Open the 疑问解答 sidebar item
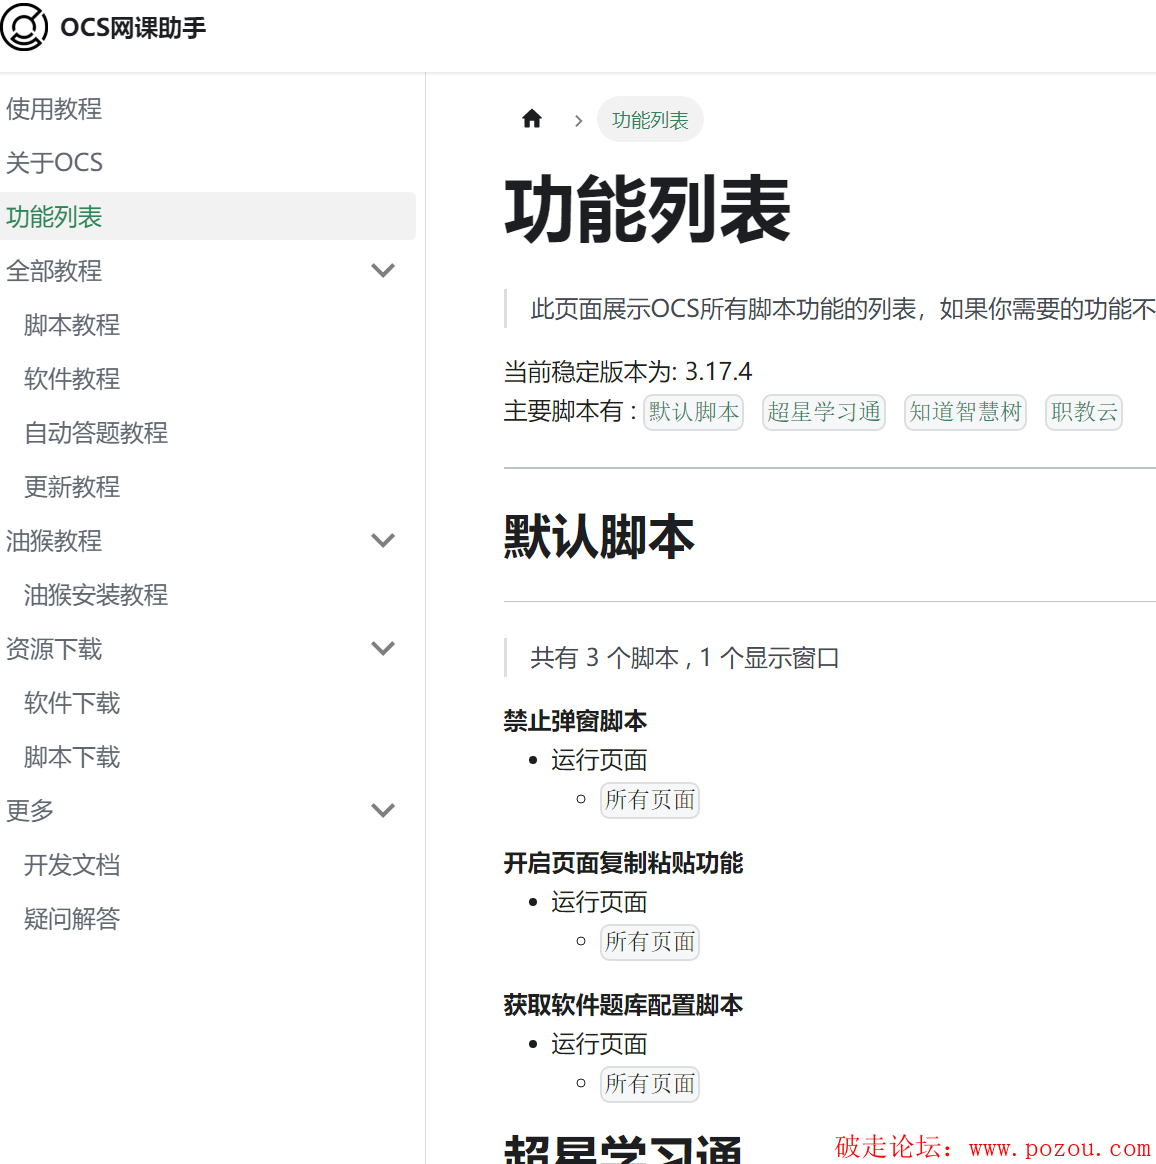The width and height of the screenshot is (1156, 1164). (x=72, y=918)
